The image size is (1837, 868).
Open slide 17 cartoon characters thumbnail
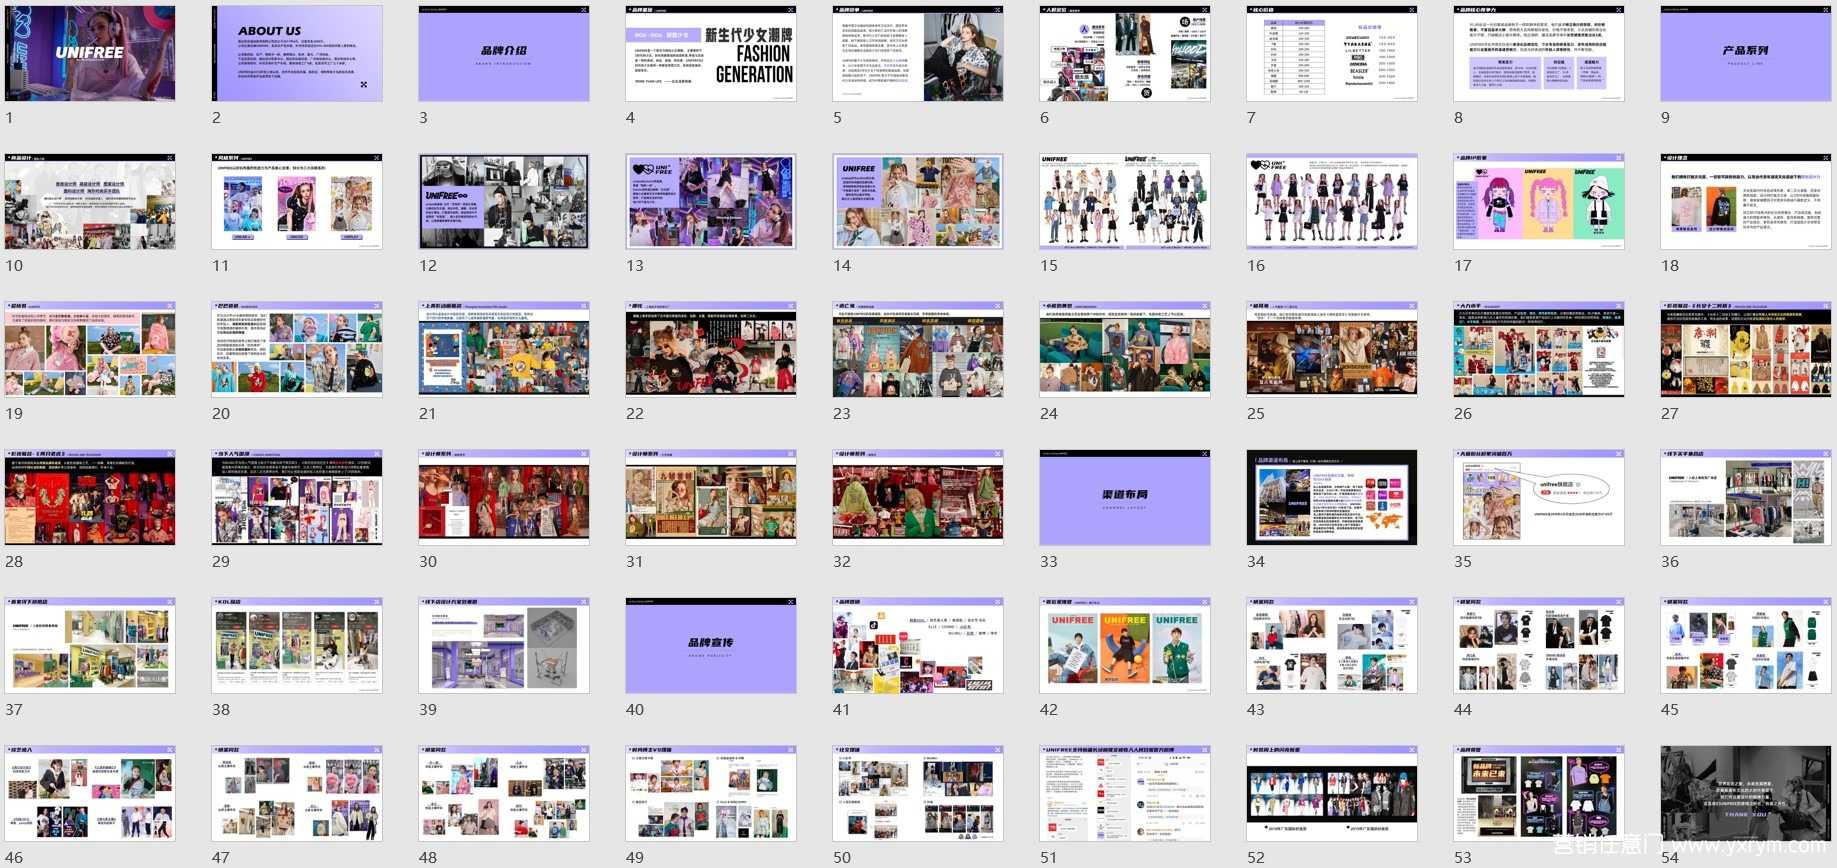1539,201
